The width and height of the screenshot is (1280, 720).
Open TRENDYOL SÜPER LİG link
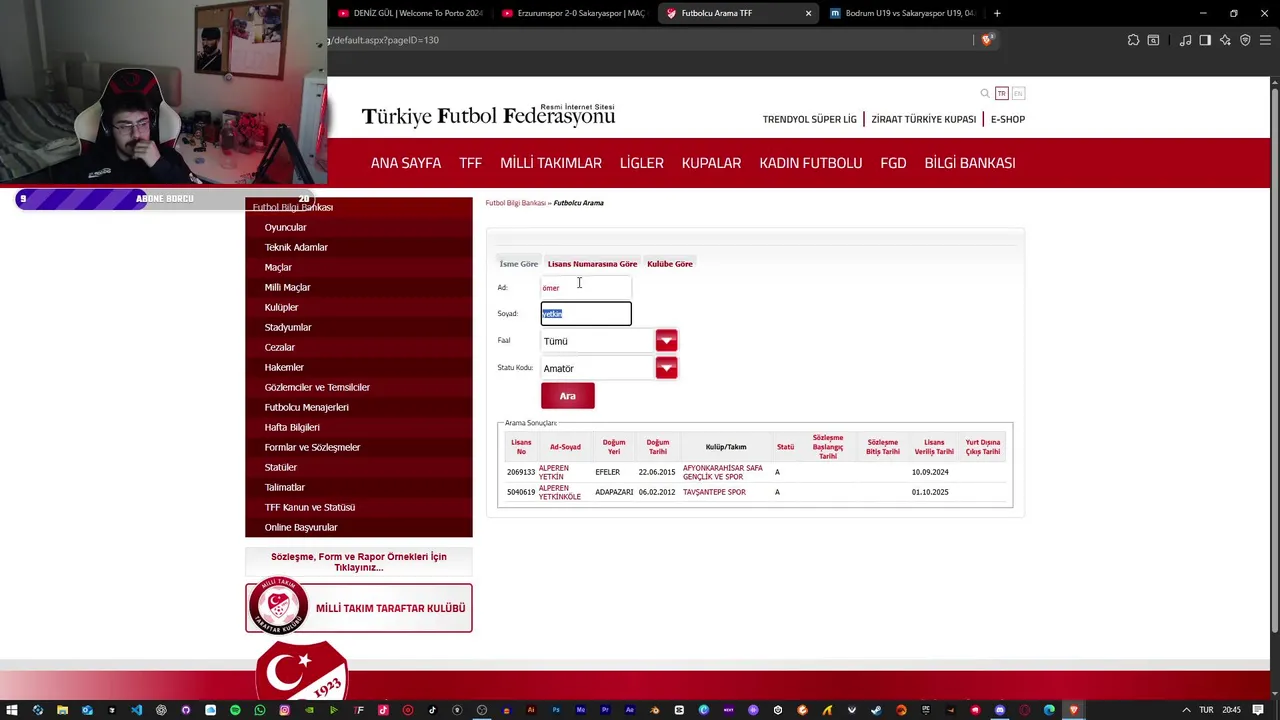tap(810, 119)
